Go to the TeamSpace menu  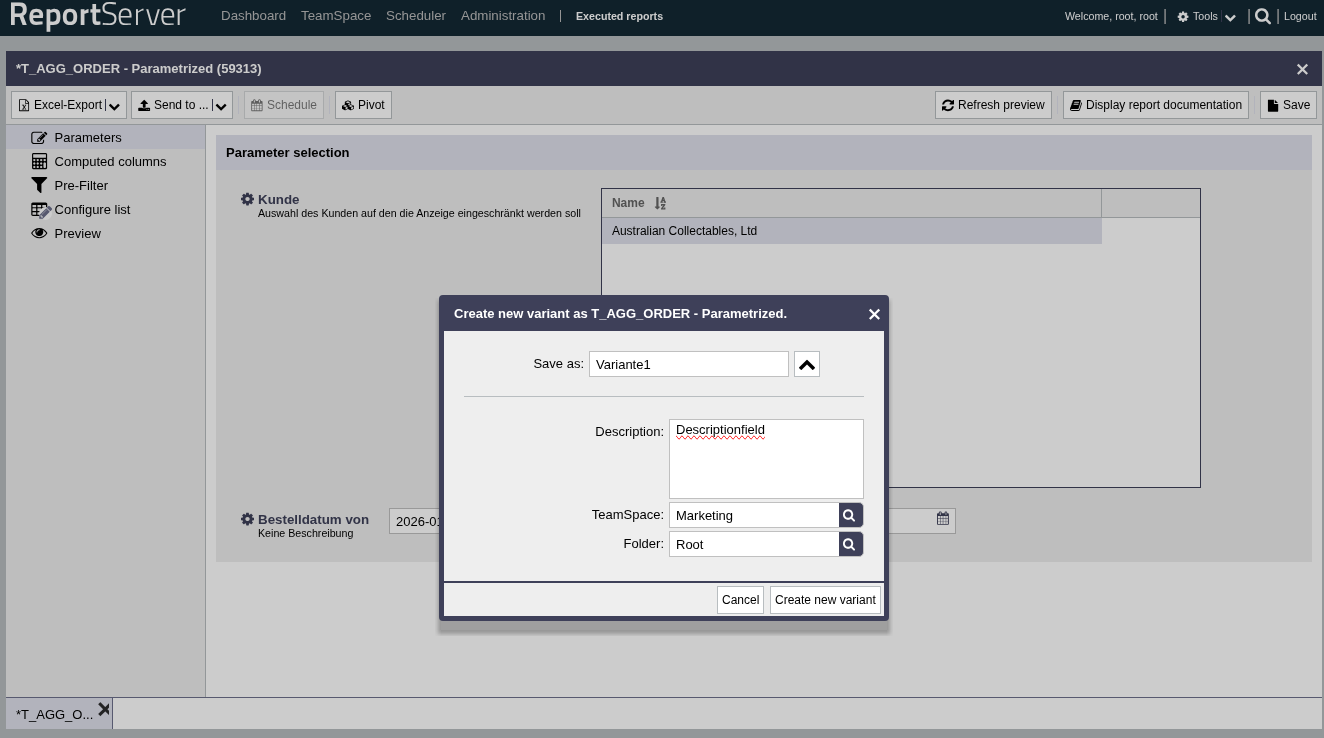pyautogui.click(x=336, y=16)
